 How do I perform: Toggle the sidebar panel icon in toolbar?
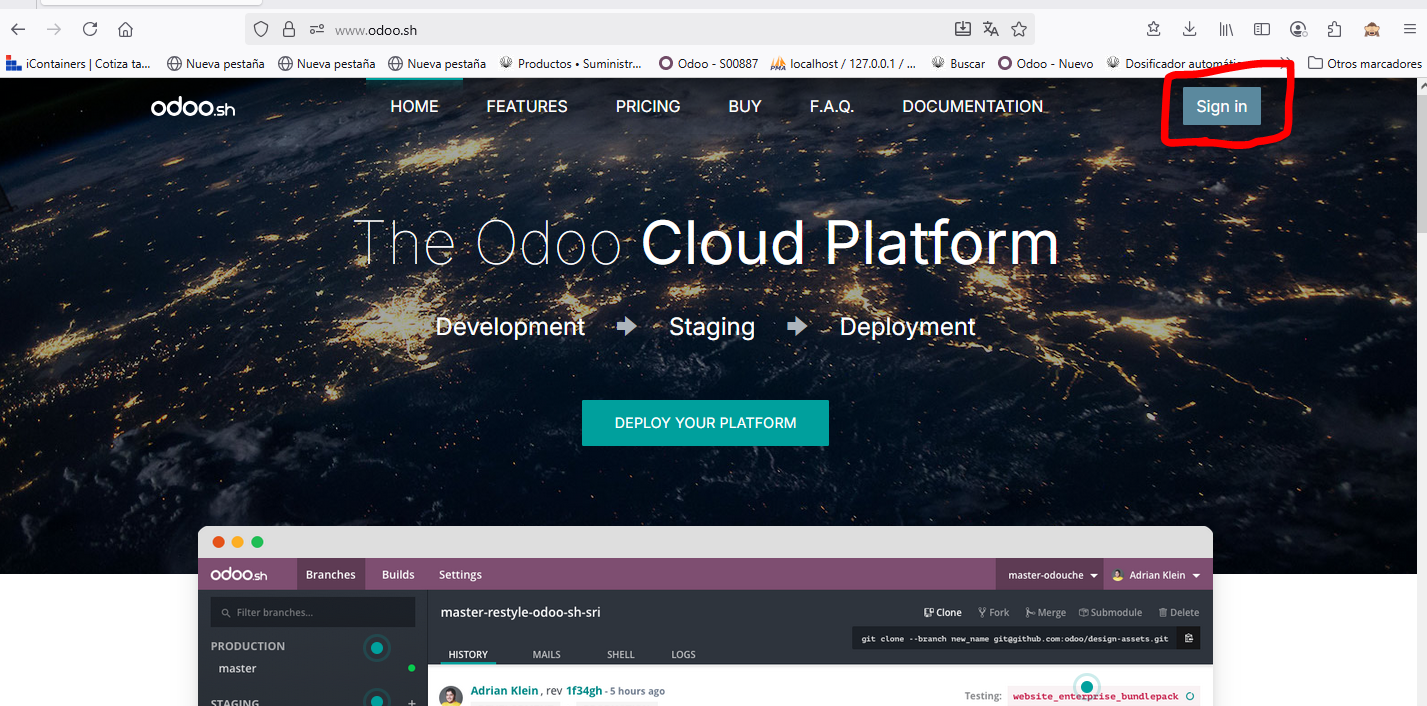point(1262,29)
